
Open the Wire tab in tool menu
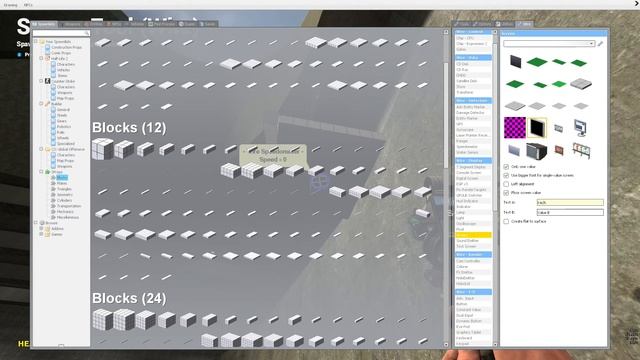click(x=524, y=24)
